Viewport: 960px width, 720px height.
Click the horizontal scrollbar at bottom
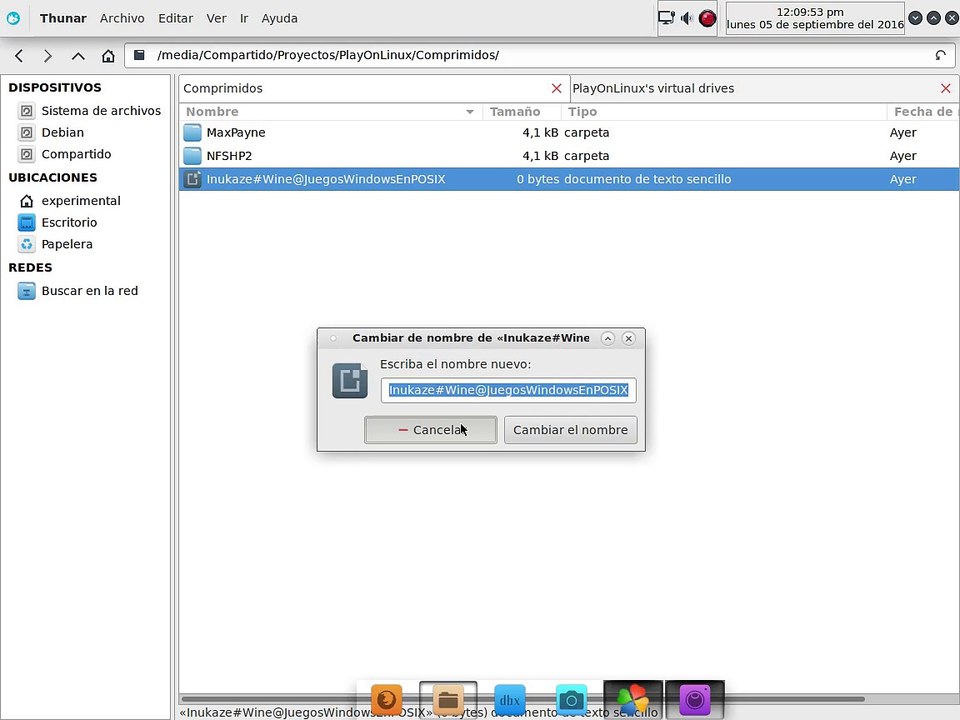(x=522, y=699)
